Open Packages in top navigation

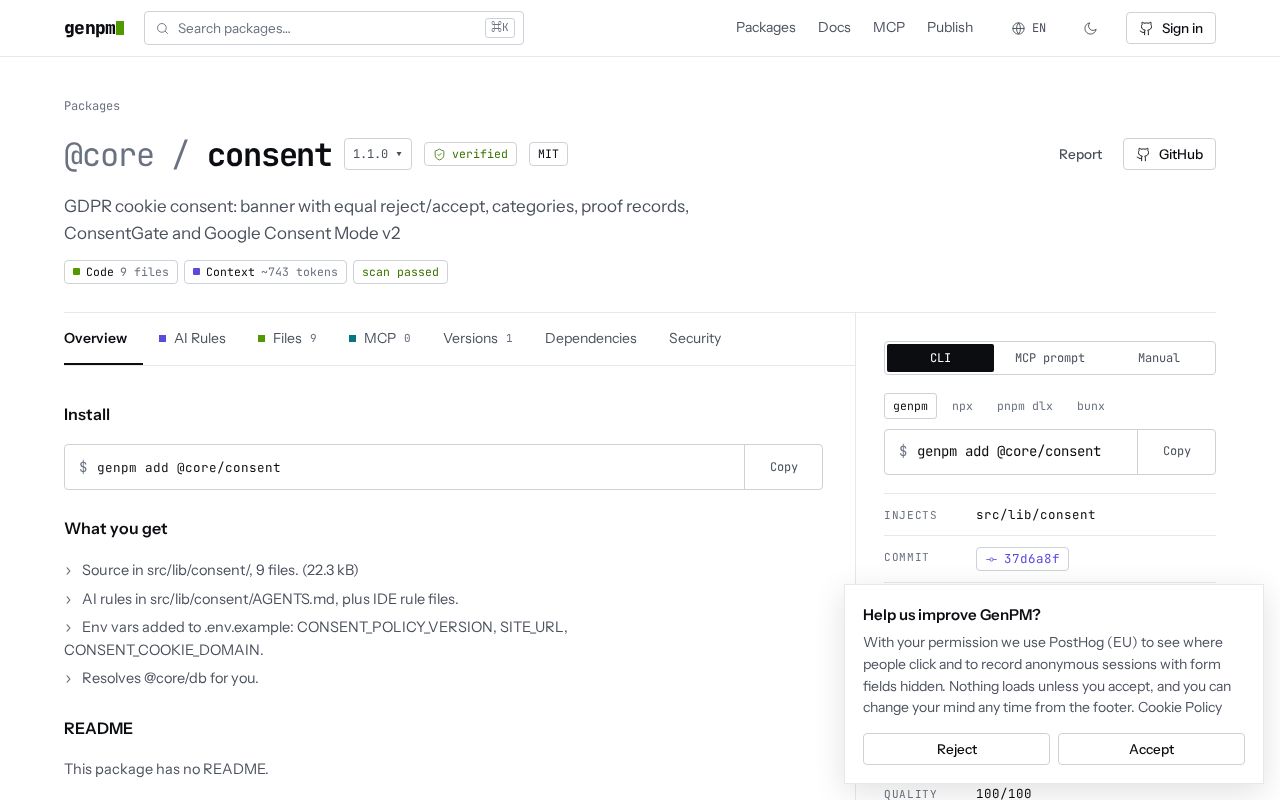pos(766,28)
